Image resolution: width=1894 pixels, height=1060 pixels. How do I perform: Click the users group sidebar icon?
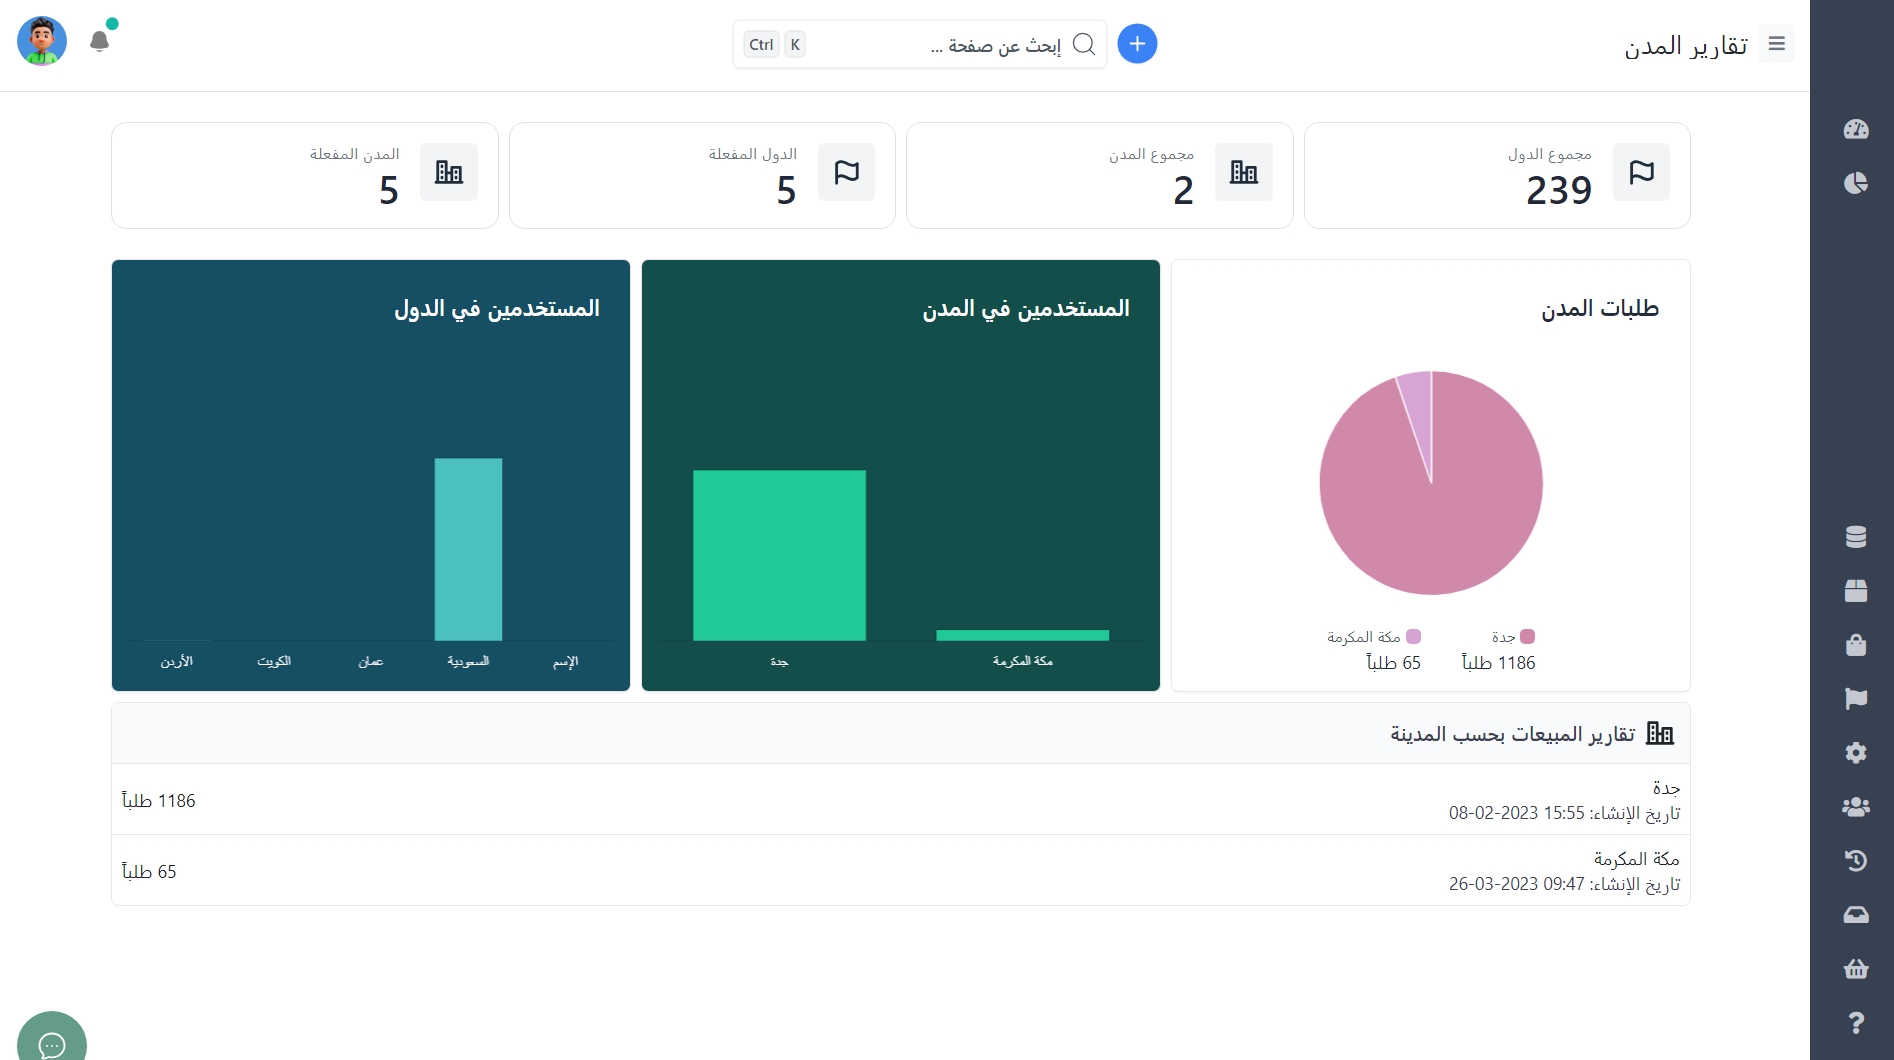(x=1855, y=807)
